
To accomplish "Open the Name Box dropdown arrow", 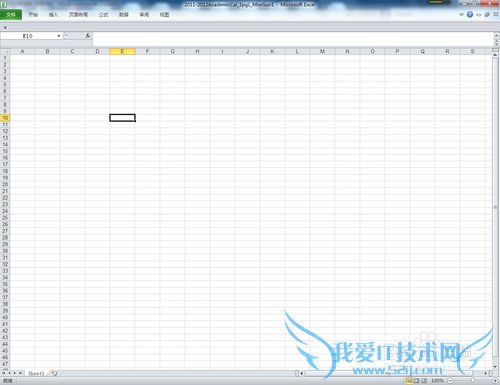I will 59,36.
